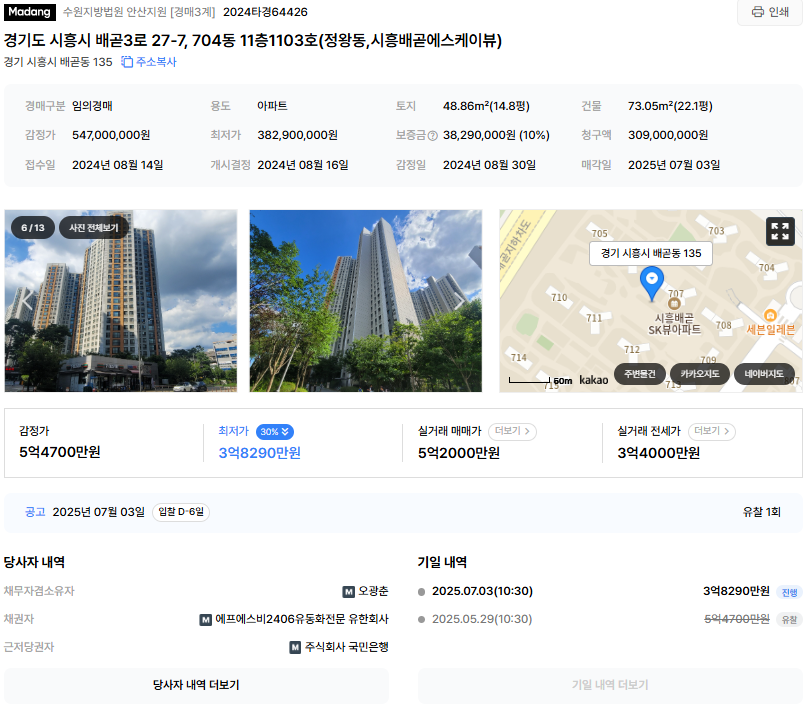Open 네이버지도 map link
805x711 pixels.
[764, 374]
